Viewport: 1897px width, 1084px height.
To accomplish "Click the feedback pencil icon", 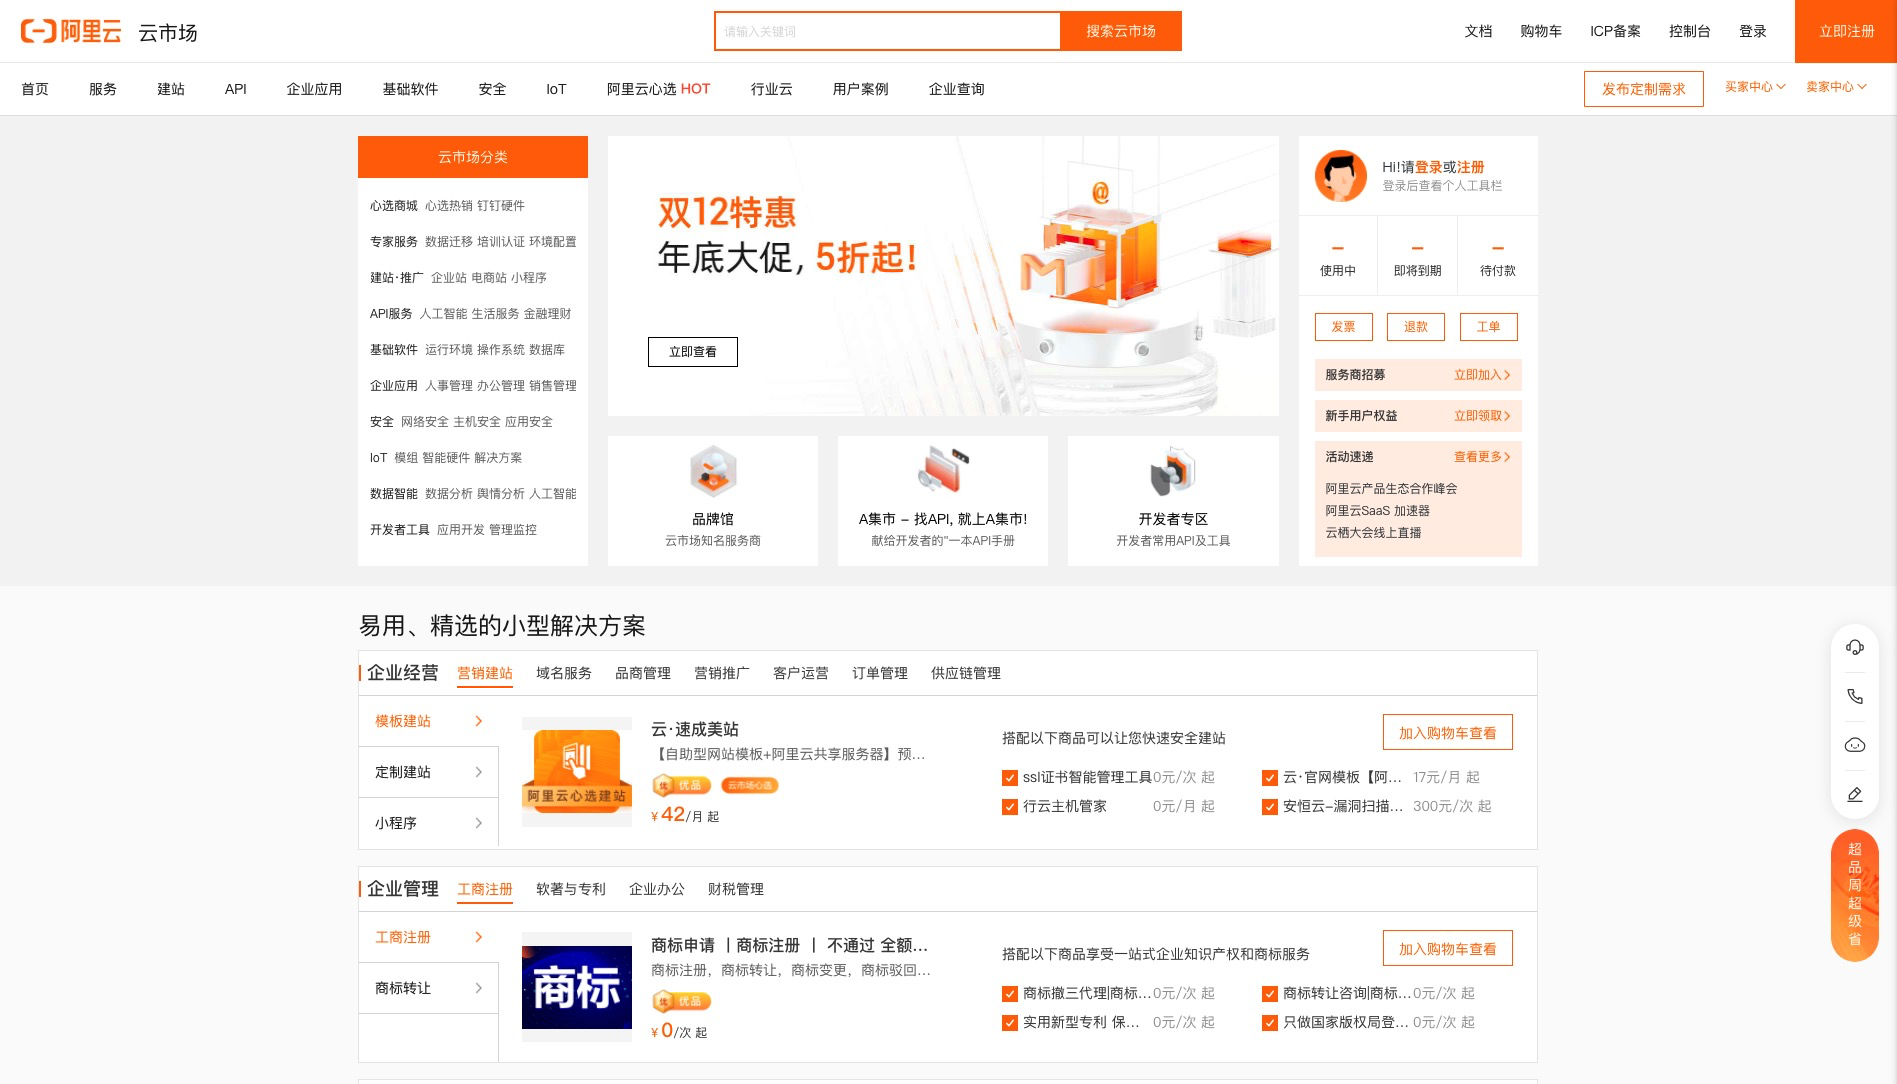I will [1854, 794].
